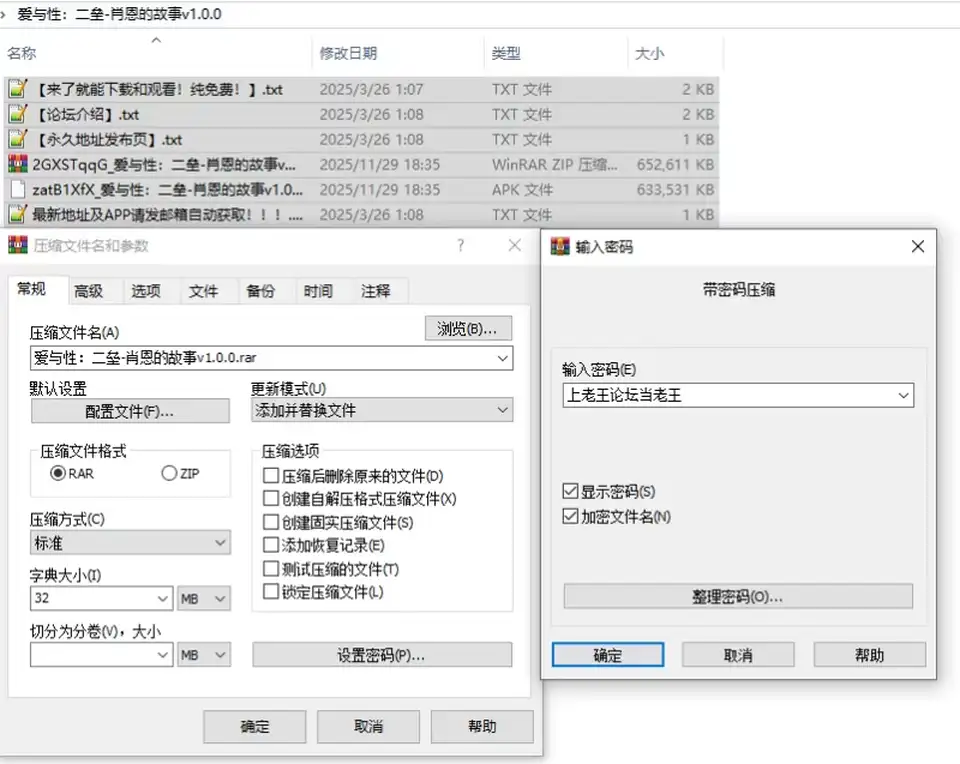The image size is (960, 764).
Task: Expand the 压缩文件名 dropdown arrow
Action: (x=503, y=358)
